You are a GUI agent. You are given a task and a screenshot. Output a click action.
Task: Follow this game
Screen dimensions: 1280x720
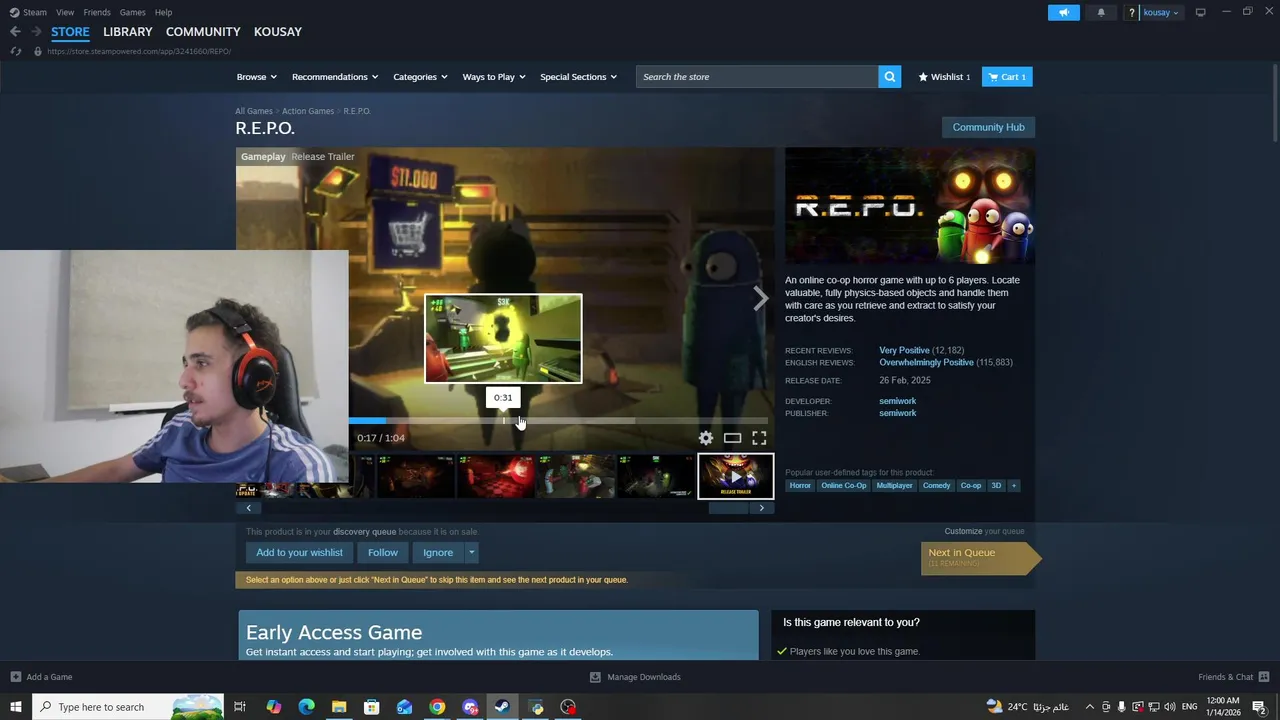click(383, 553)
